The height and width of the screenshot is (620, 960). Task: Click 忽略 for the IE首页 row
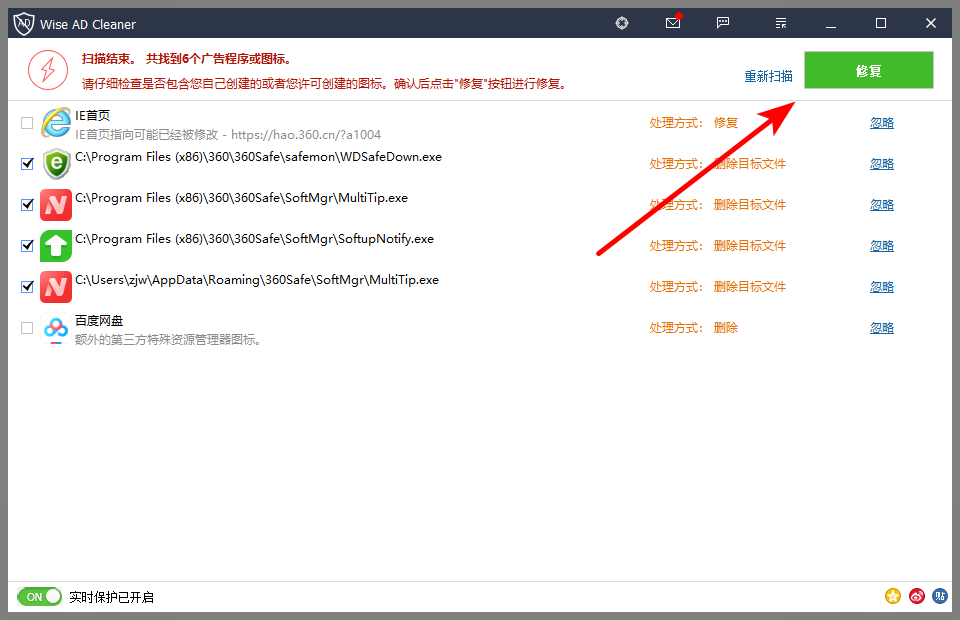point(882,123)
